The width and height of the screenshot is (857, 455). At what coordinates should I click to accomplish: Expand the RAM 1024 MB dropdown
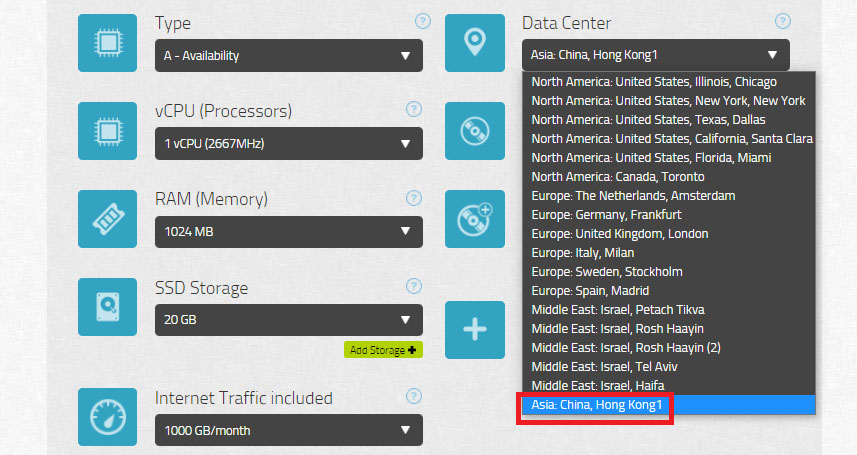[x=289, y=231]
